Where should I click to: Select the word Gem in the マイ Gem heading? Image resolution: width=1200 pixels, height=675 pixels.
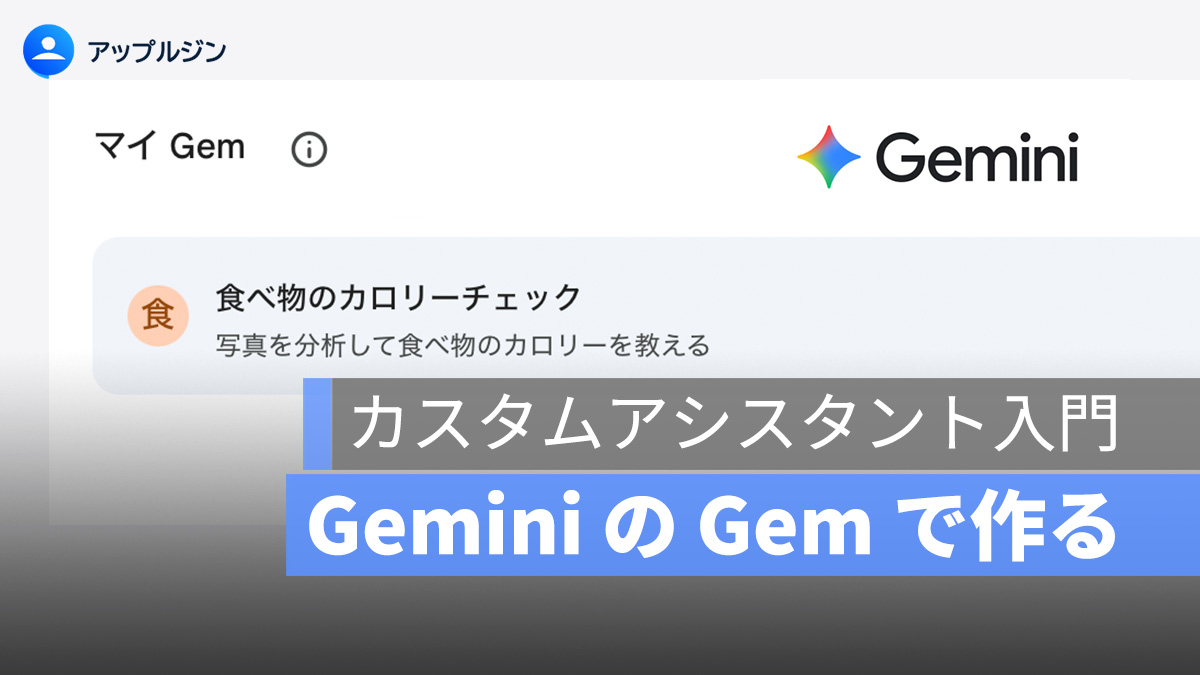[x=207, y=148]
